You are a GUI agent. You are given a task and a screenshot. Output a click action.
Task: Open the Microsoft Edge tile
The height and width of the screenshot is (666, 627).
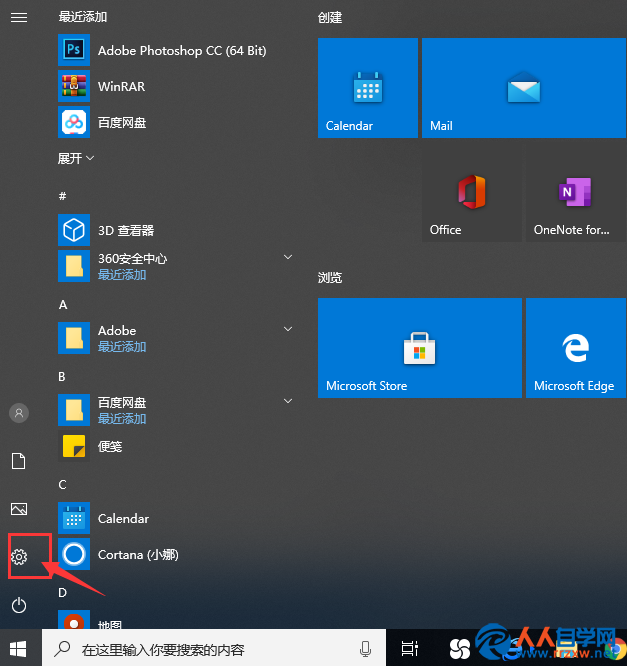[x=576, y=348]
